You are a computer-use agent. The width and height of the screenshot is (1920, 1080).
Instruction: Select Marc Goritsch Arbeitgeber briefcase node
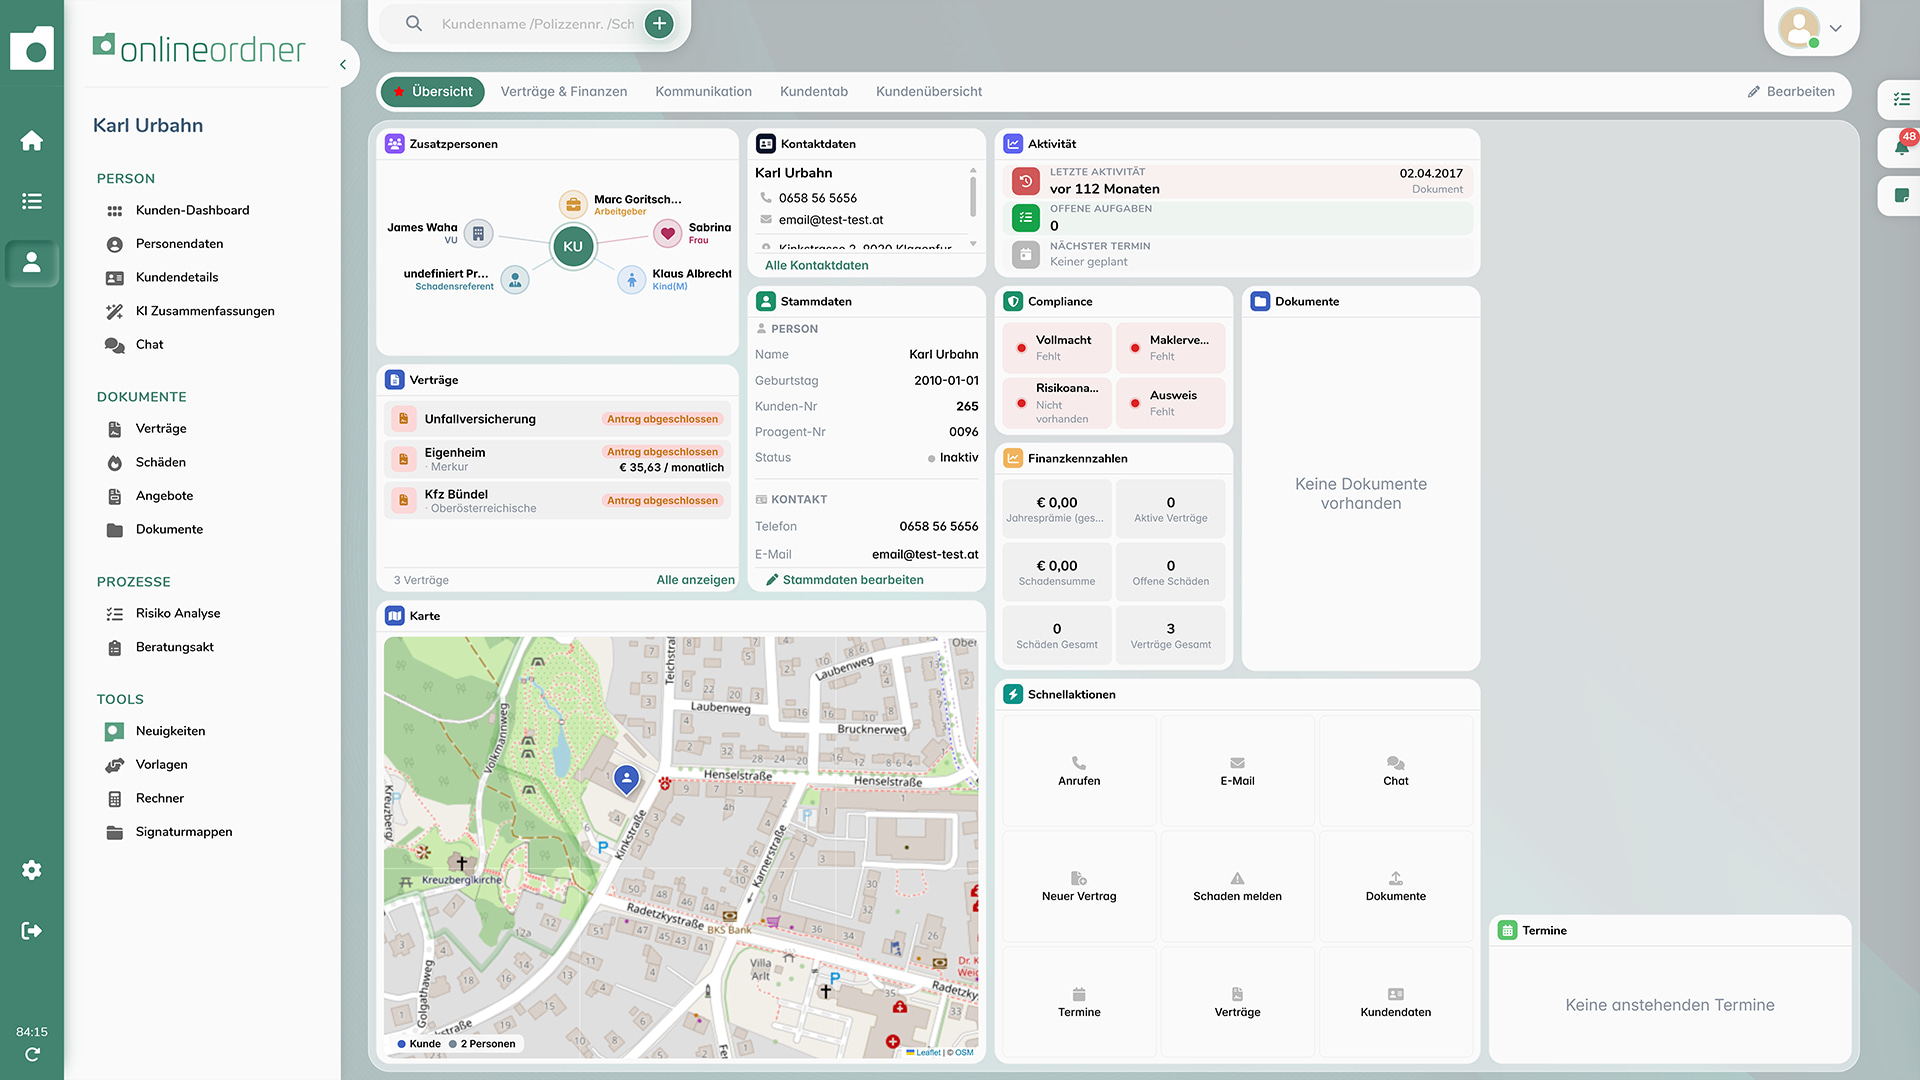573,205
